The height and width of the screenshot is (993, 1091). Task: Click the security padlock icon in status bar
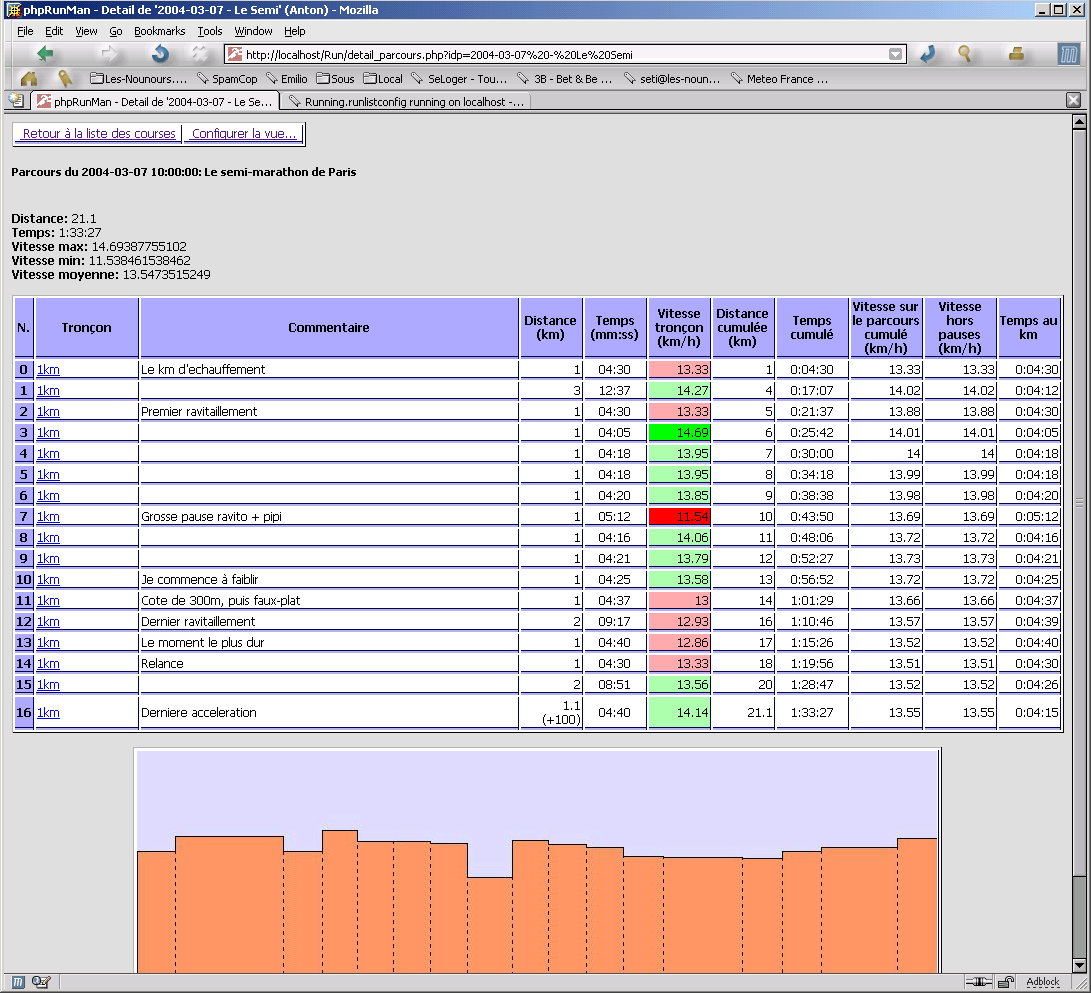point(1007,982)
